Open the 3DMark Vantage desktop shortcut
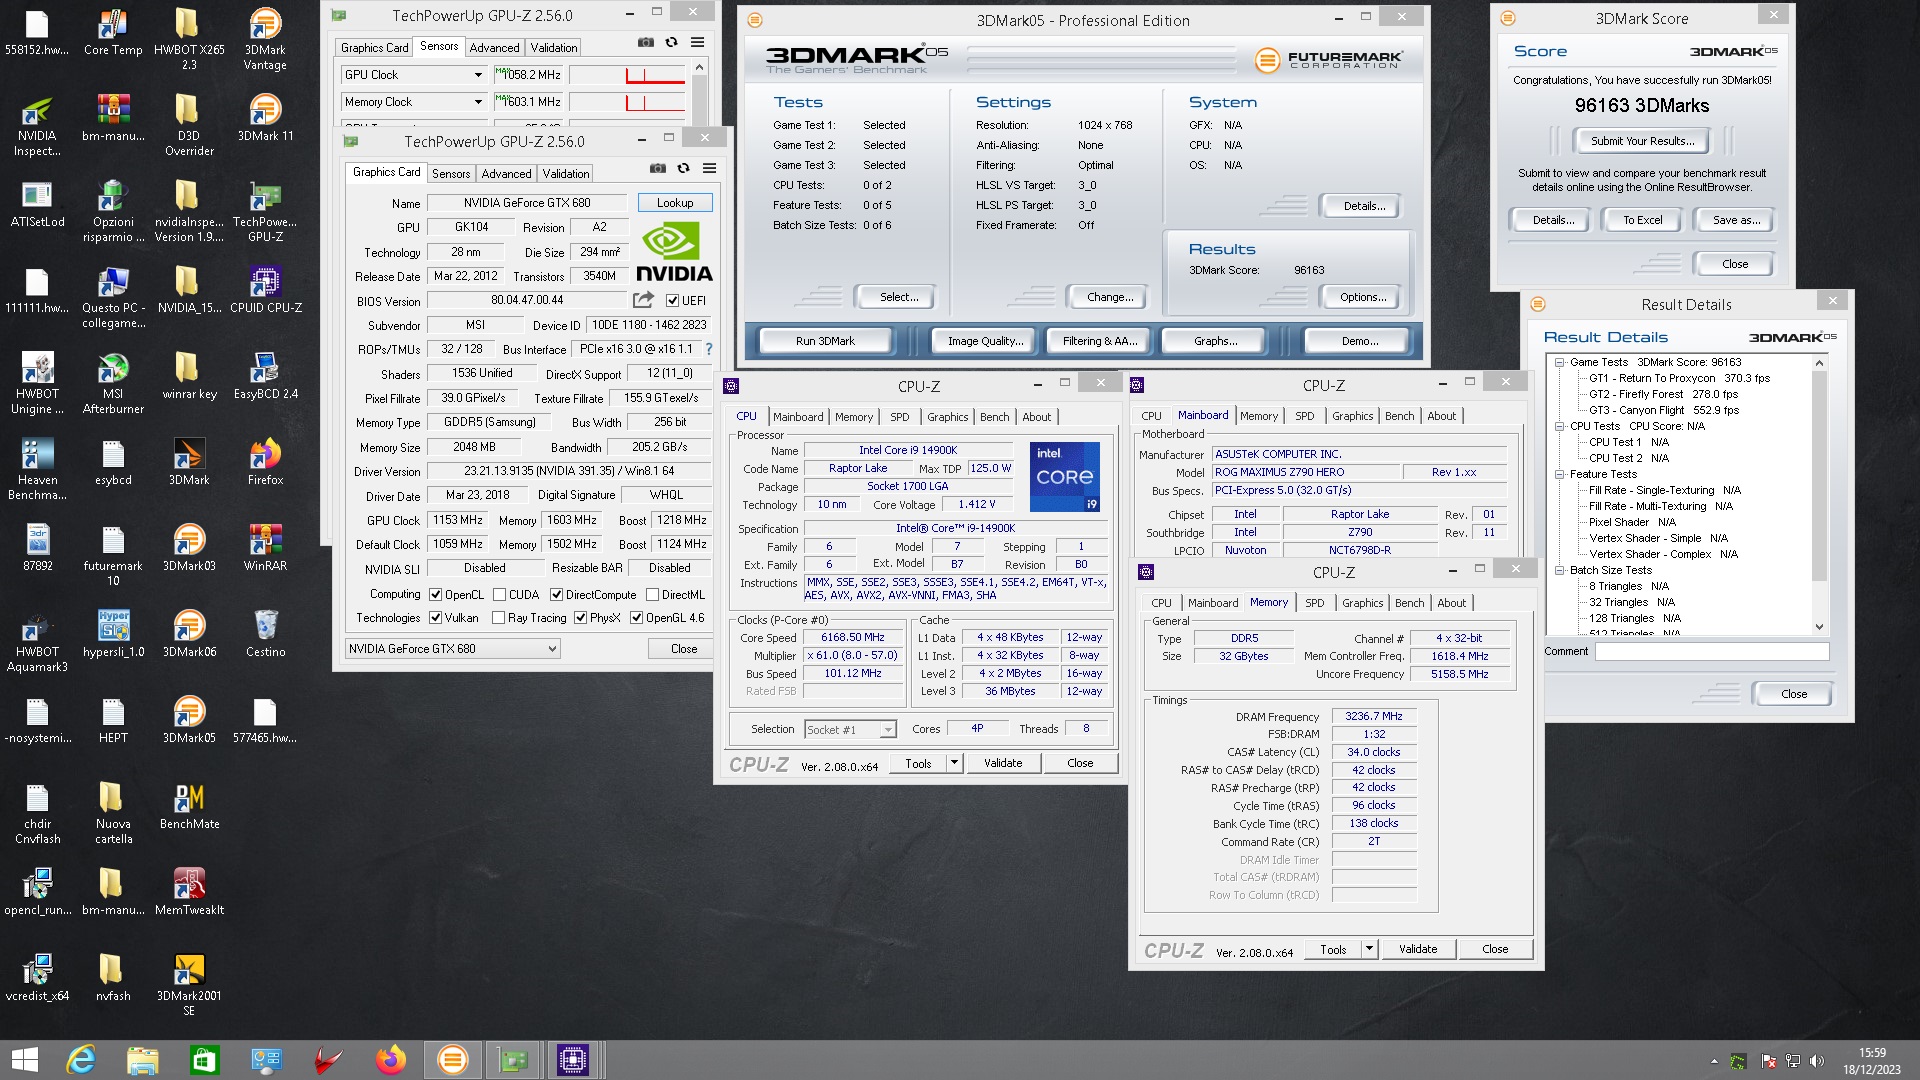Image resolution: width=1920 pixels, height=1080 pixels. coord(265,40)
